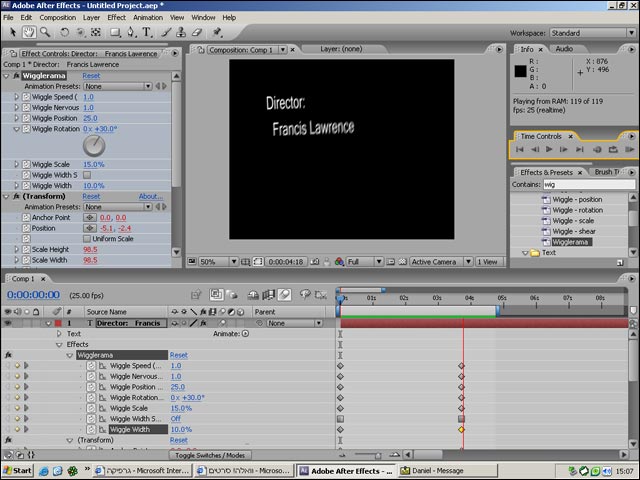Toggle the Uniform Scale checkbox
This screenshot has height=480, width=640.
tap(86, 238)
